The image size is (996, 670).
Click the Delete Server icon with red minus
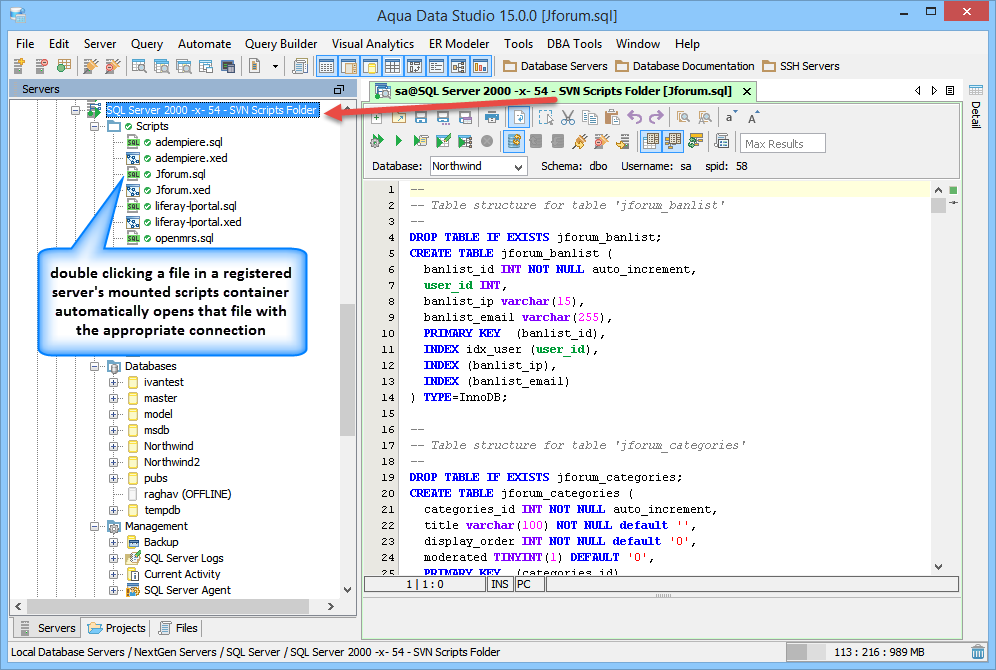[42, 65]
